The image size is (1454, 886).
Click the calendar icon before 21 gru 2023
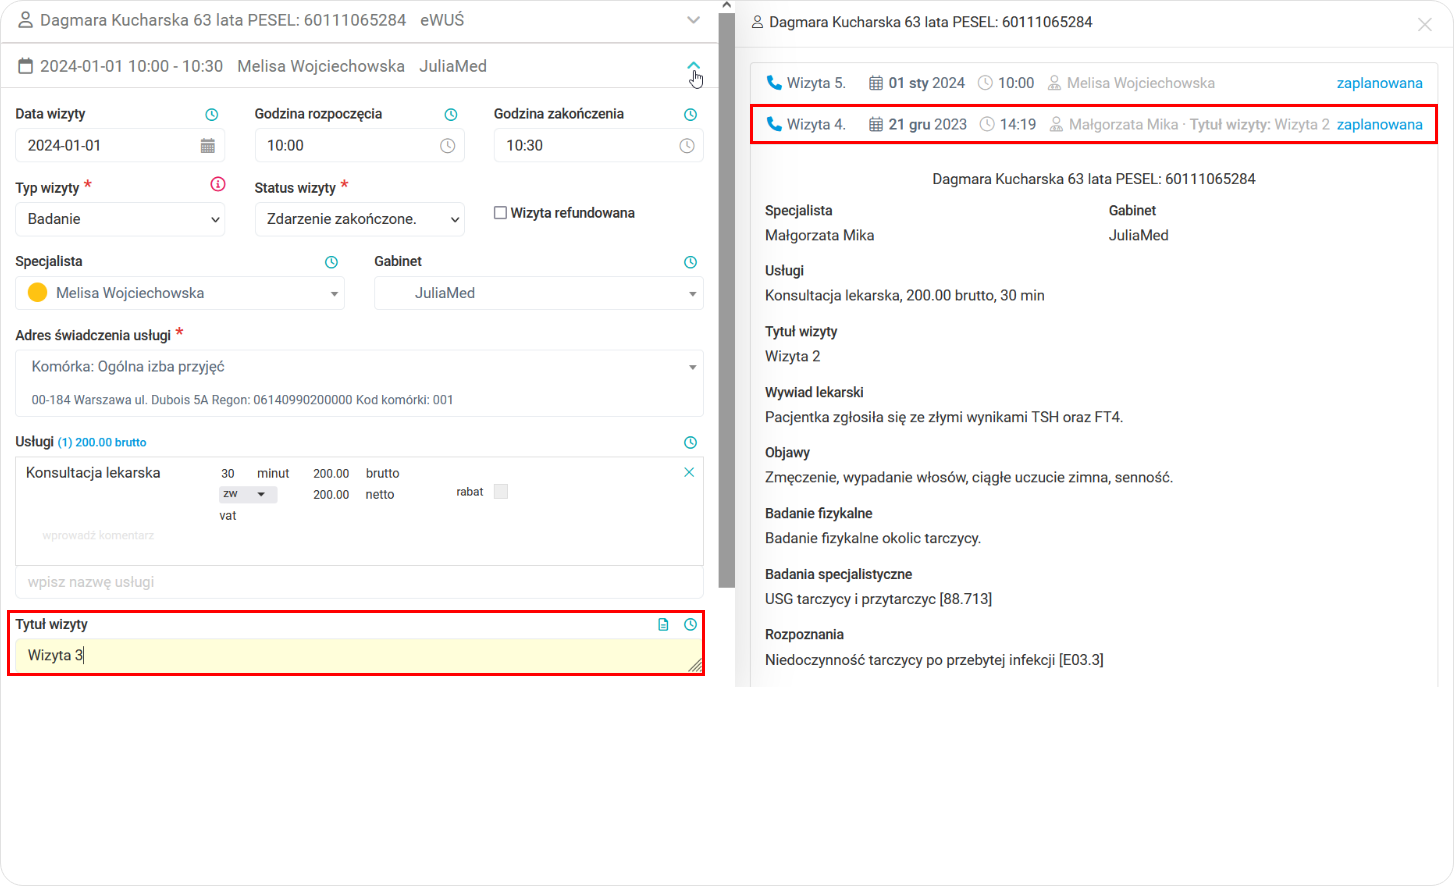tap(876, 124)
